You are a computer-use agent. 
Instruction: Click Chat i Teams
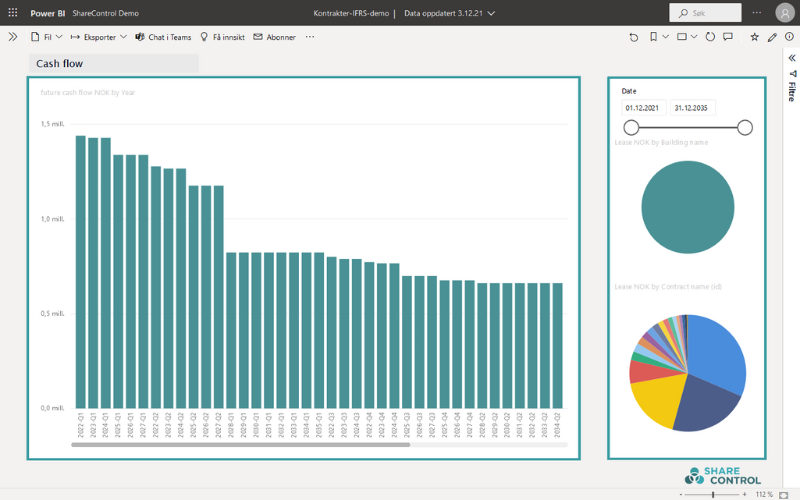163,37
